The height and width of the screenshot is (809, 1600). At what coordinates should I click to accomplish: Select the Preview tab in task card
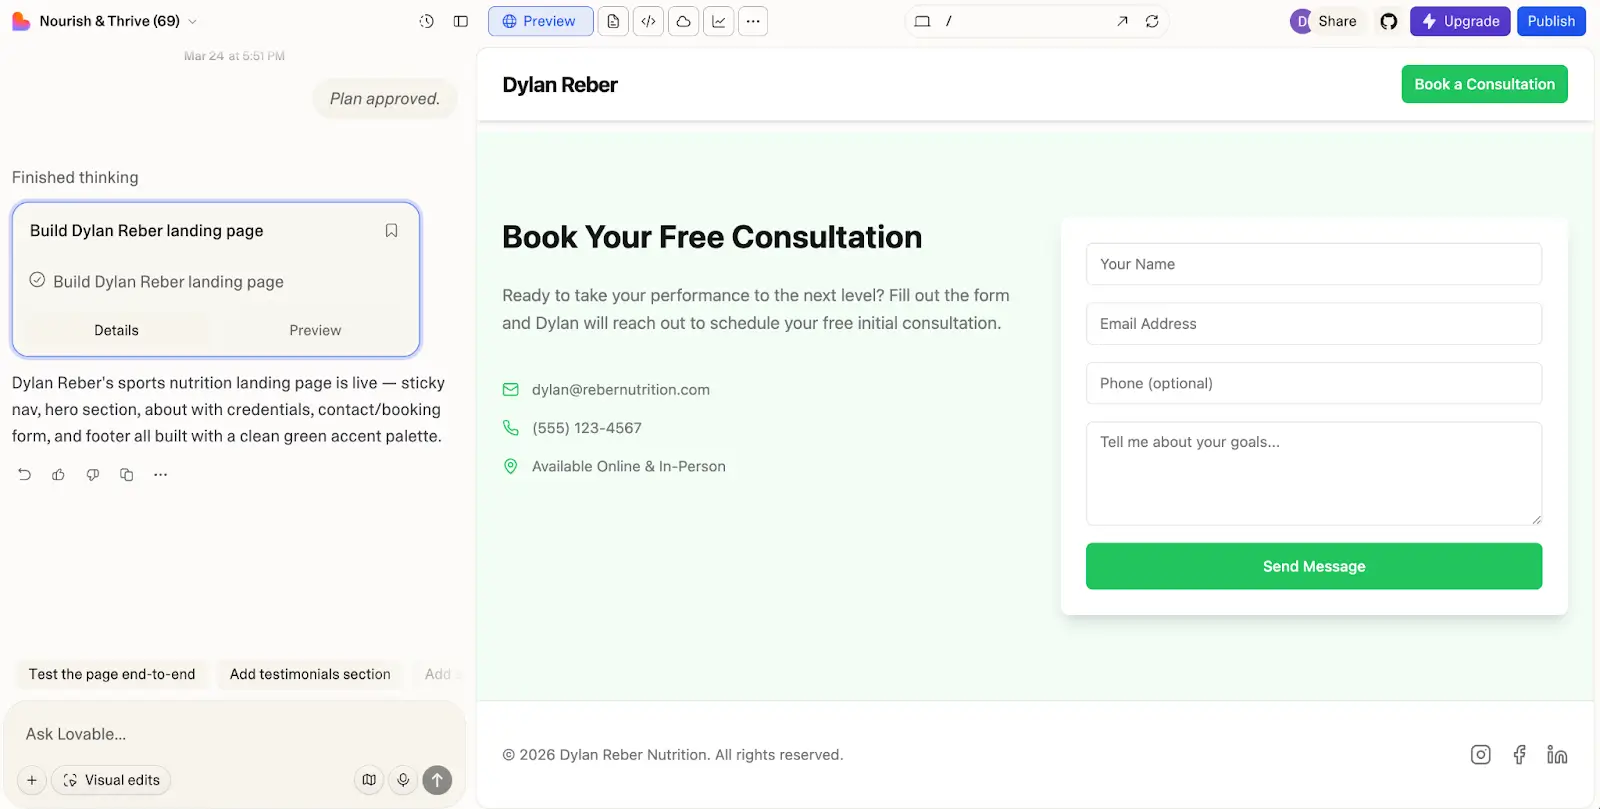(x=315, y=330)
